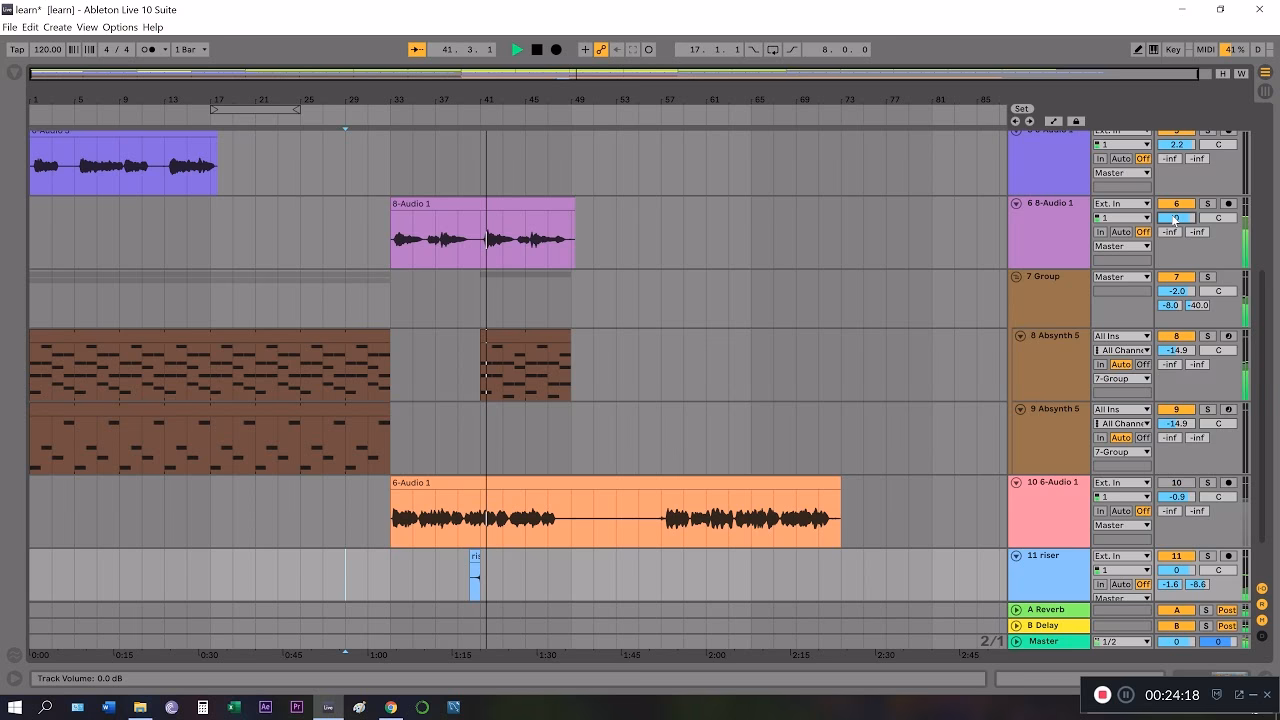Open the Ext. In input dropdown on track 11 riser
Viewport: 1280px width, 720px height.
click(1122, 555)
